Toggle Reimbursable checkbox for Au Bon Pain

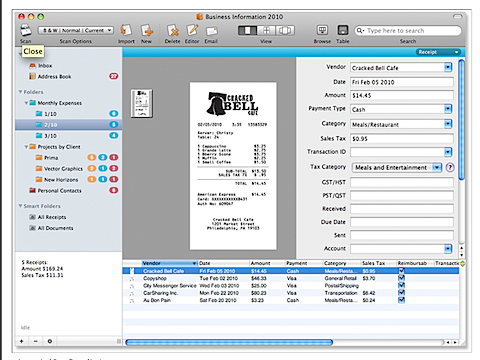click(x=401, y=300)
